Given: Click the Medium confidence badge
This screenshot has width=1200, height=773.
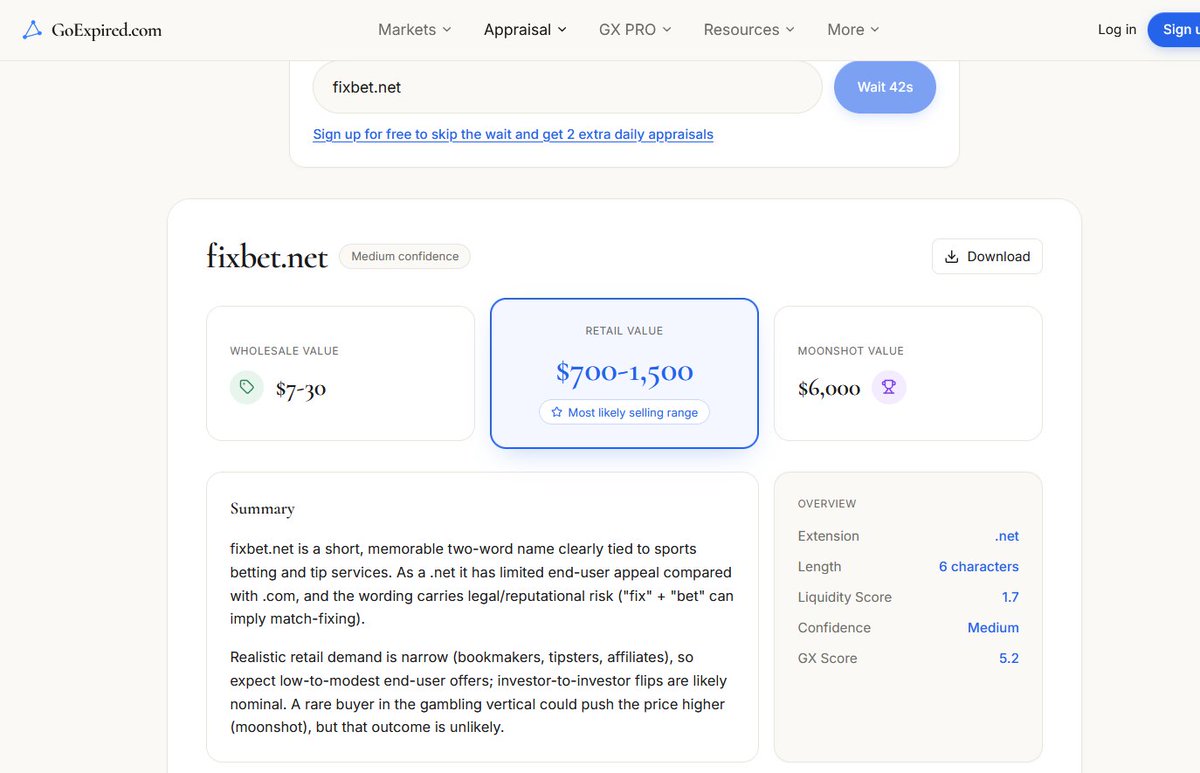Looking at the screenshot, I should tap(405, 256).
